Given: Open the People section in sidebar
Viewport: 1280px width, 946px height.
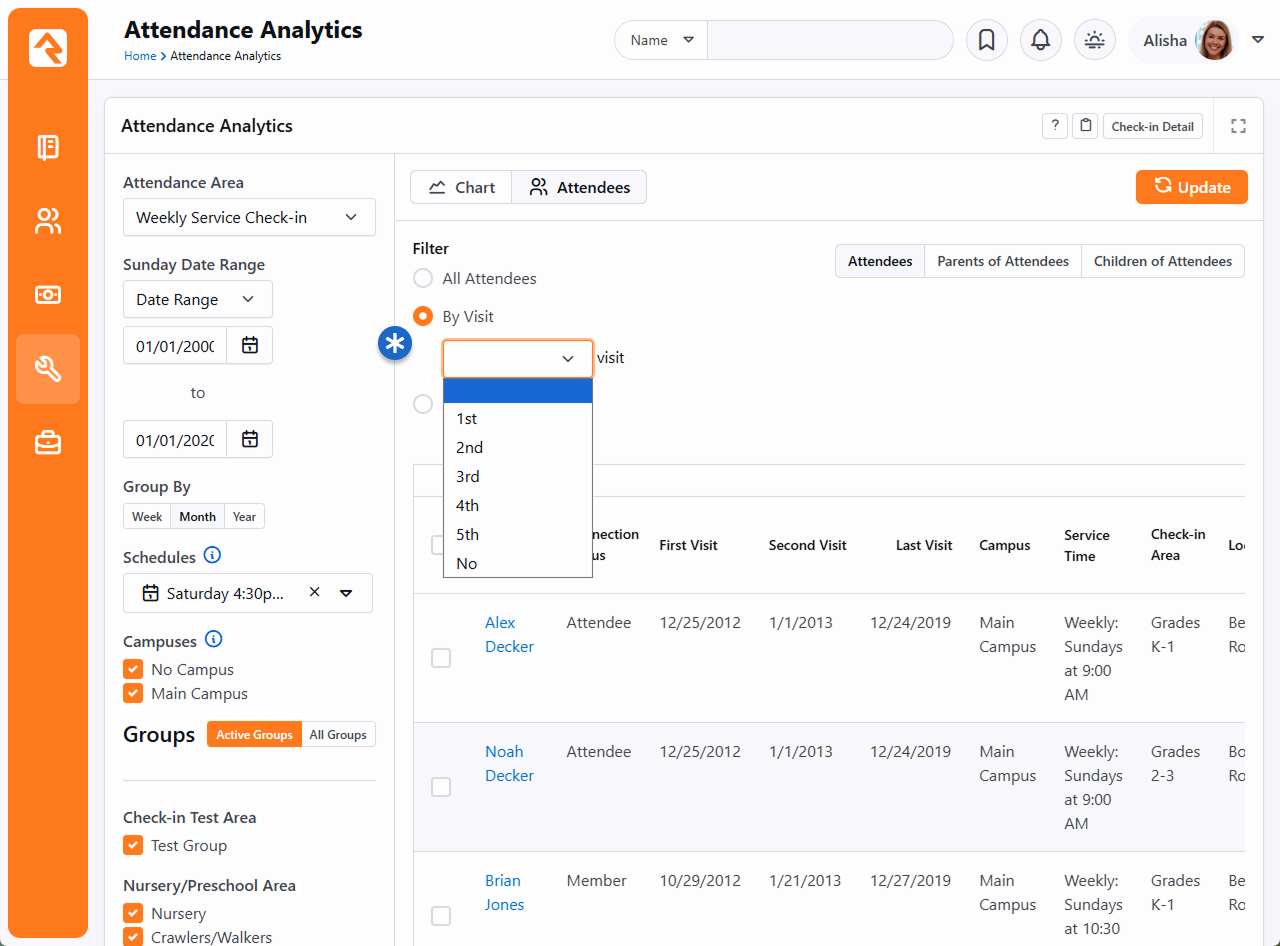Looking at the screenshot, I should click(48, 221).
